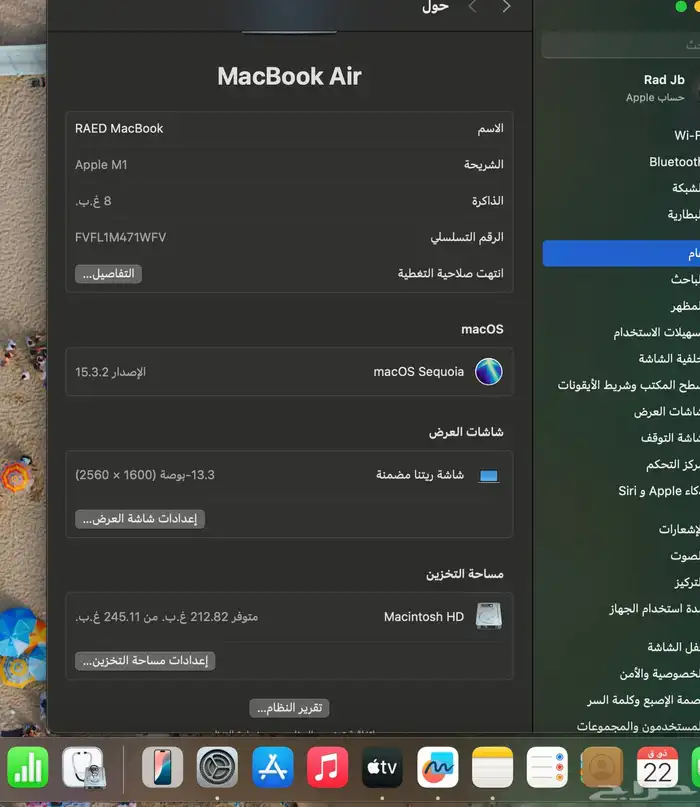Viewport: 700px width, 807px height.
Task: Launch the Music app from the Dock
Action: tap(327, 767)
